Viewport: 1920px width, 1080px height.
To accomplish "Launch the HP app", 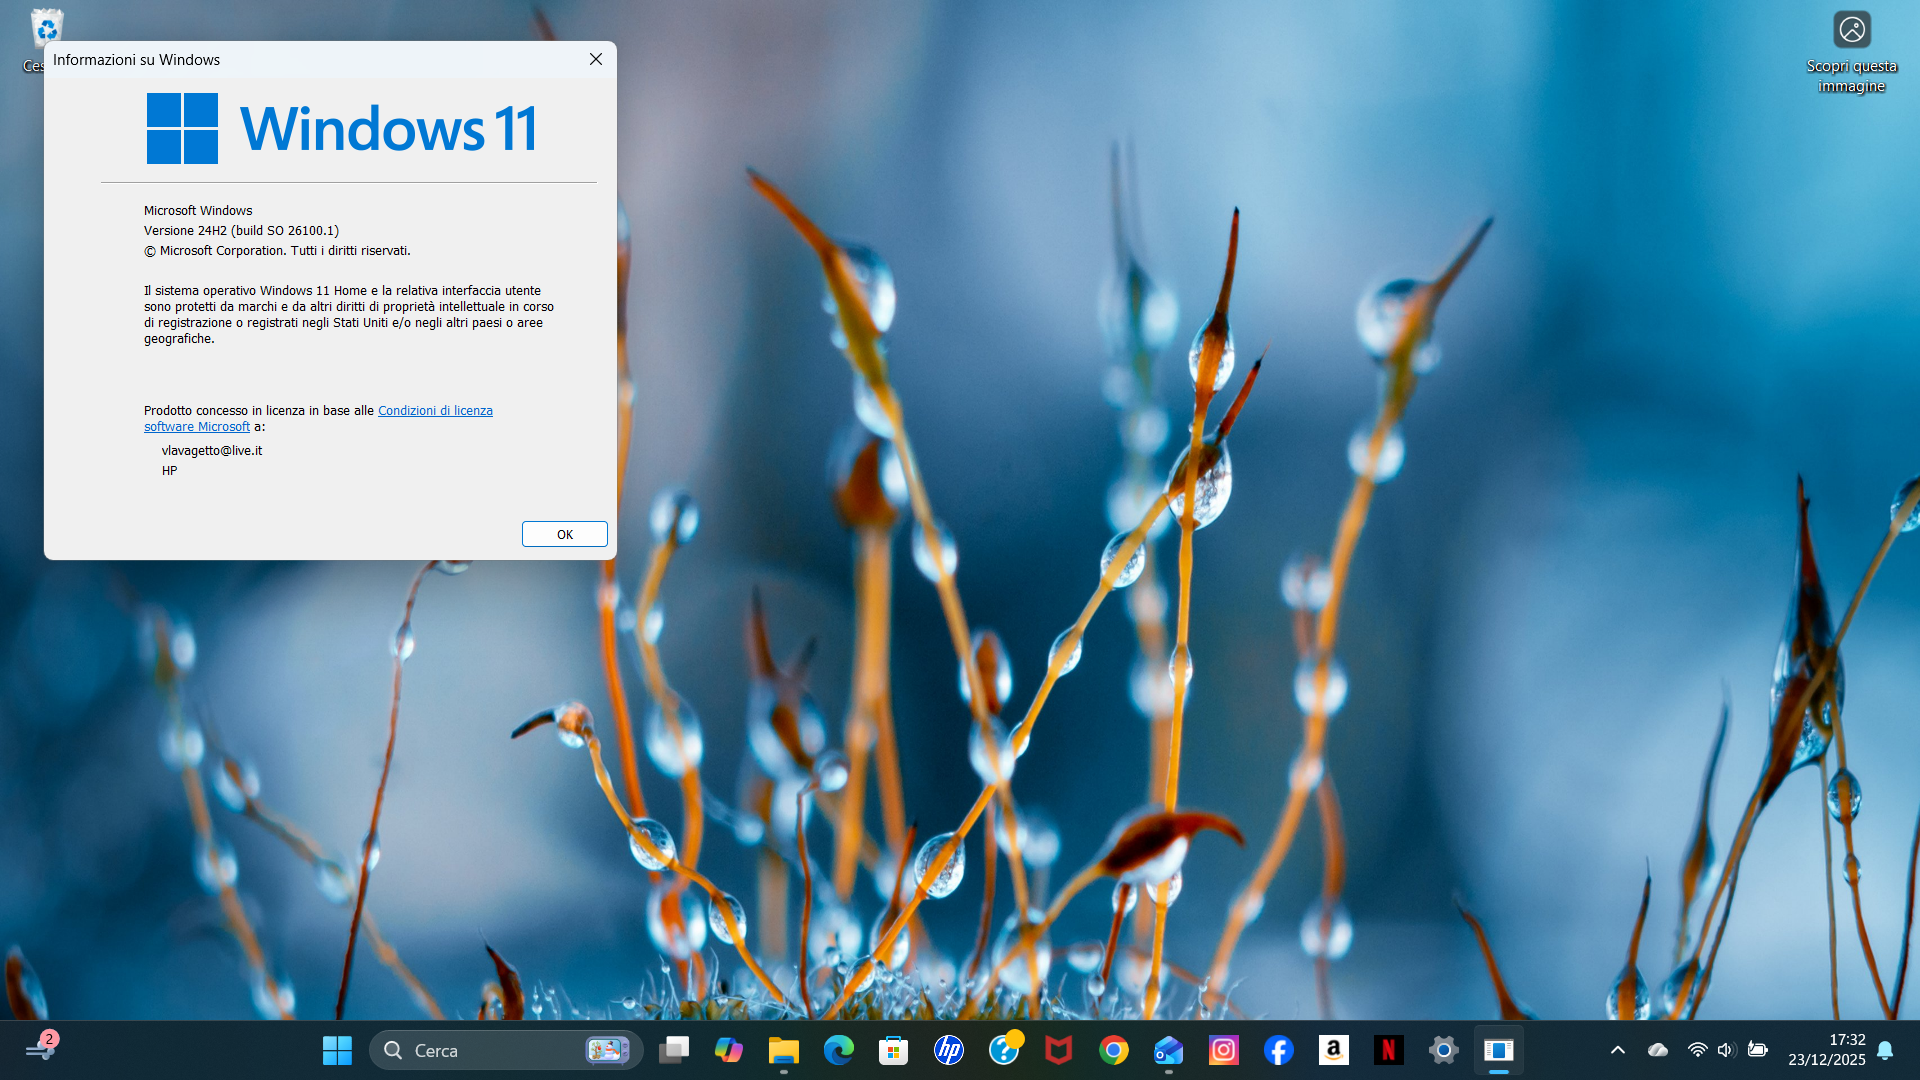I will click(948, 1050).
